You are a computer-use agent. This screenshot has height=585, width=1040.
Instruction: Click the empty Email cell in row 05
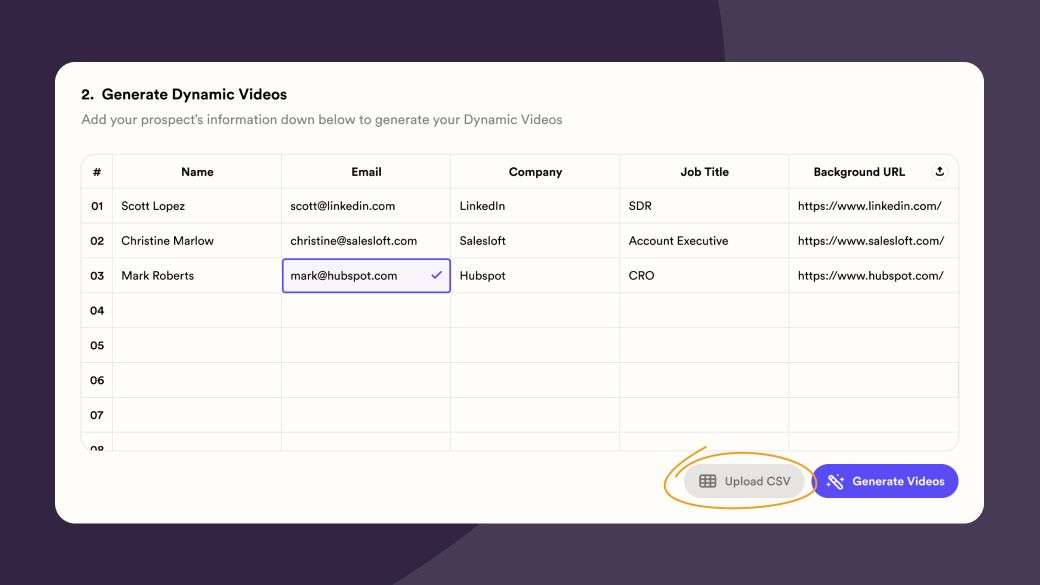(366, 345)
